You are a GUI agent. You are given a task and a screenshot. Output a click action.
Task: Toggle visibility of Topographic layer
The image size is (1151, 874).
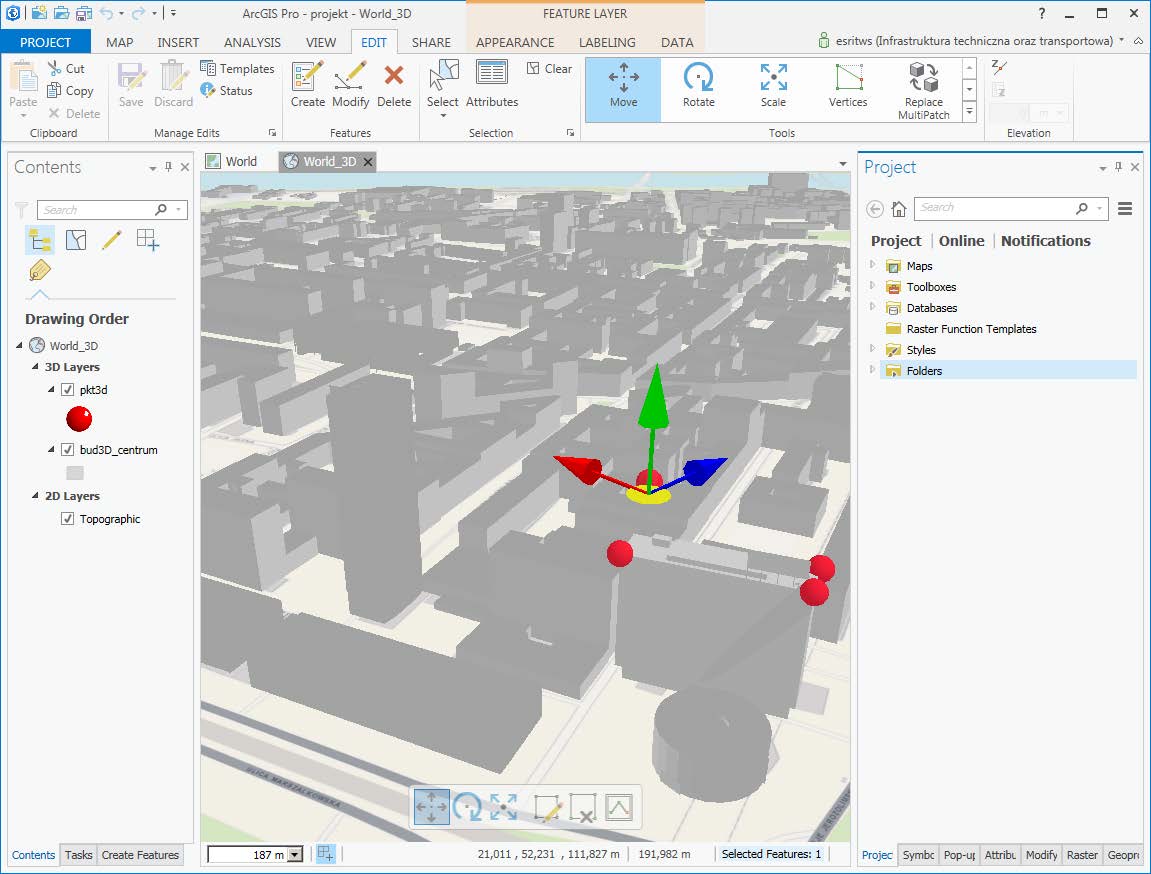[68, 519]
